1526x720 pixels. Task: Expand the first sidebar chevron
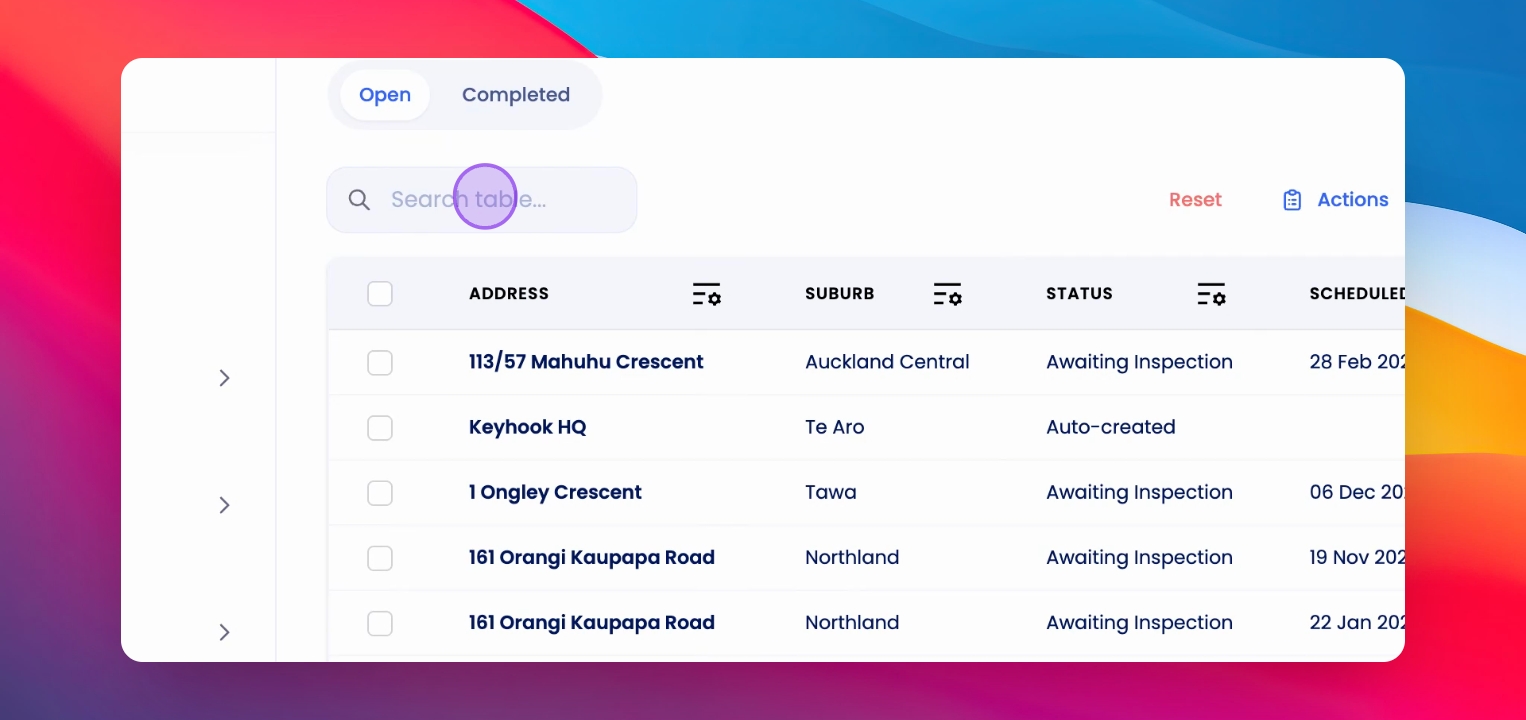[x=224, y=377]
